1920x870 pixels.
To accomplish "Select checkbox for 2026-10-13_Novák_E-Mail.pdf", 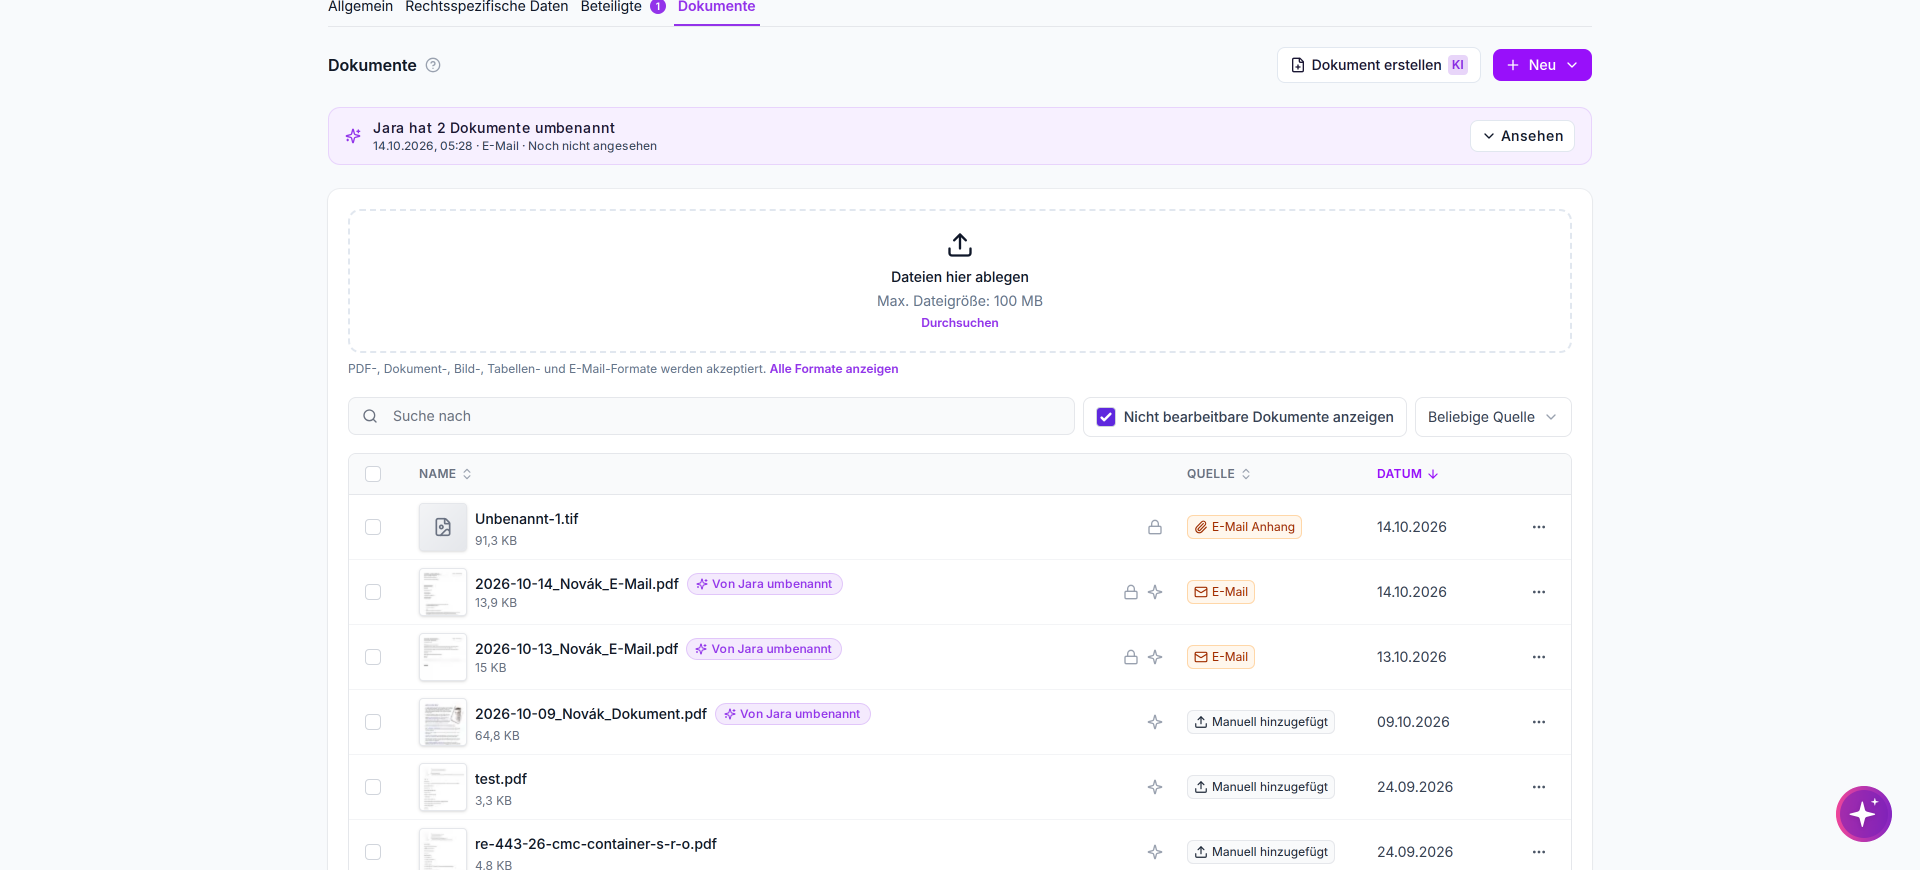I will click(x=373, y=657).
